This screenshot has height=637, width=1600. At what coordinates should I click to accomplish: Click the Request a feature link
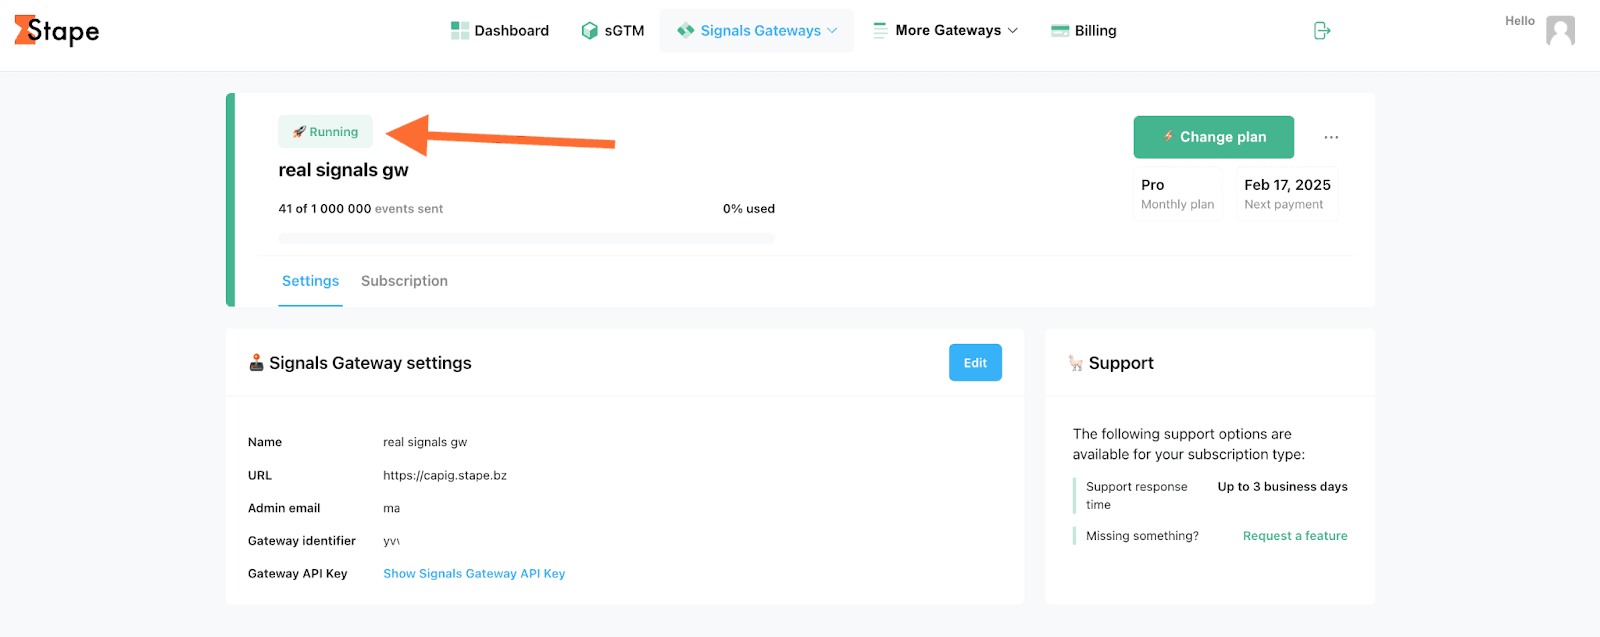(x=1295, y=536)
